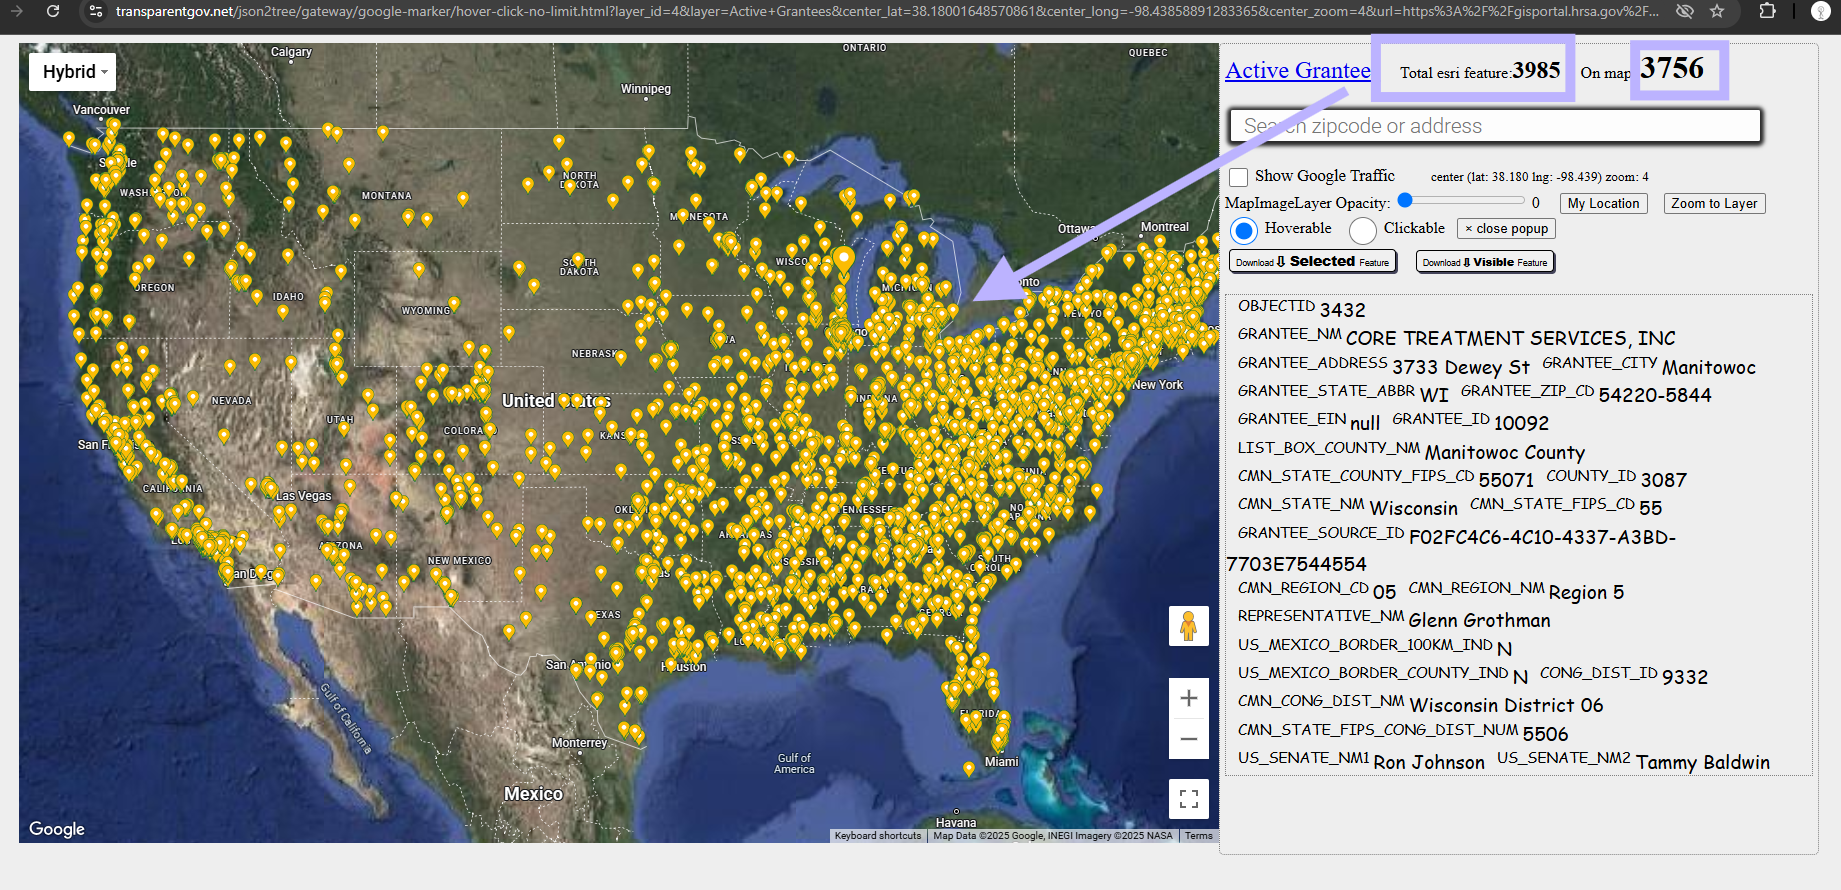Screen dimensions: 1841x890
Task: Download the Selected feature
Action: point(1312,262)
